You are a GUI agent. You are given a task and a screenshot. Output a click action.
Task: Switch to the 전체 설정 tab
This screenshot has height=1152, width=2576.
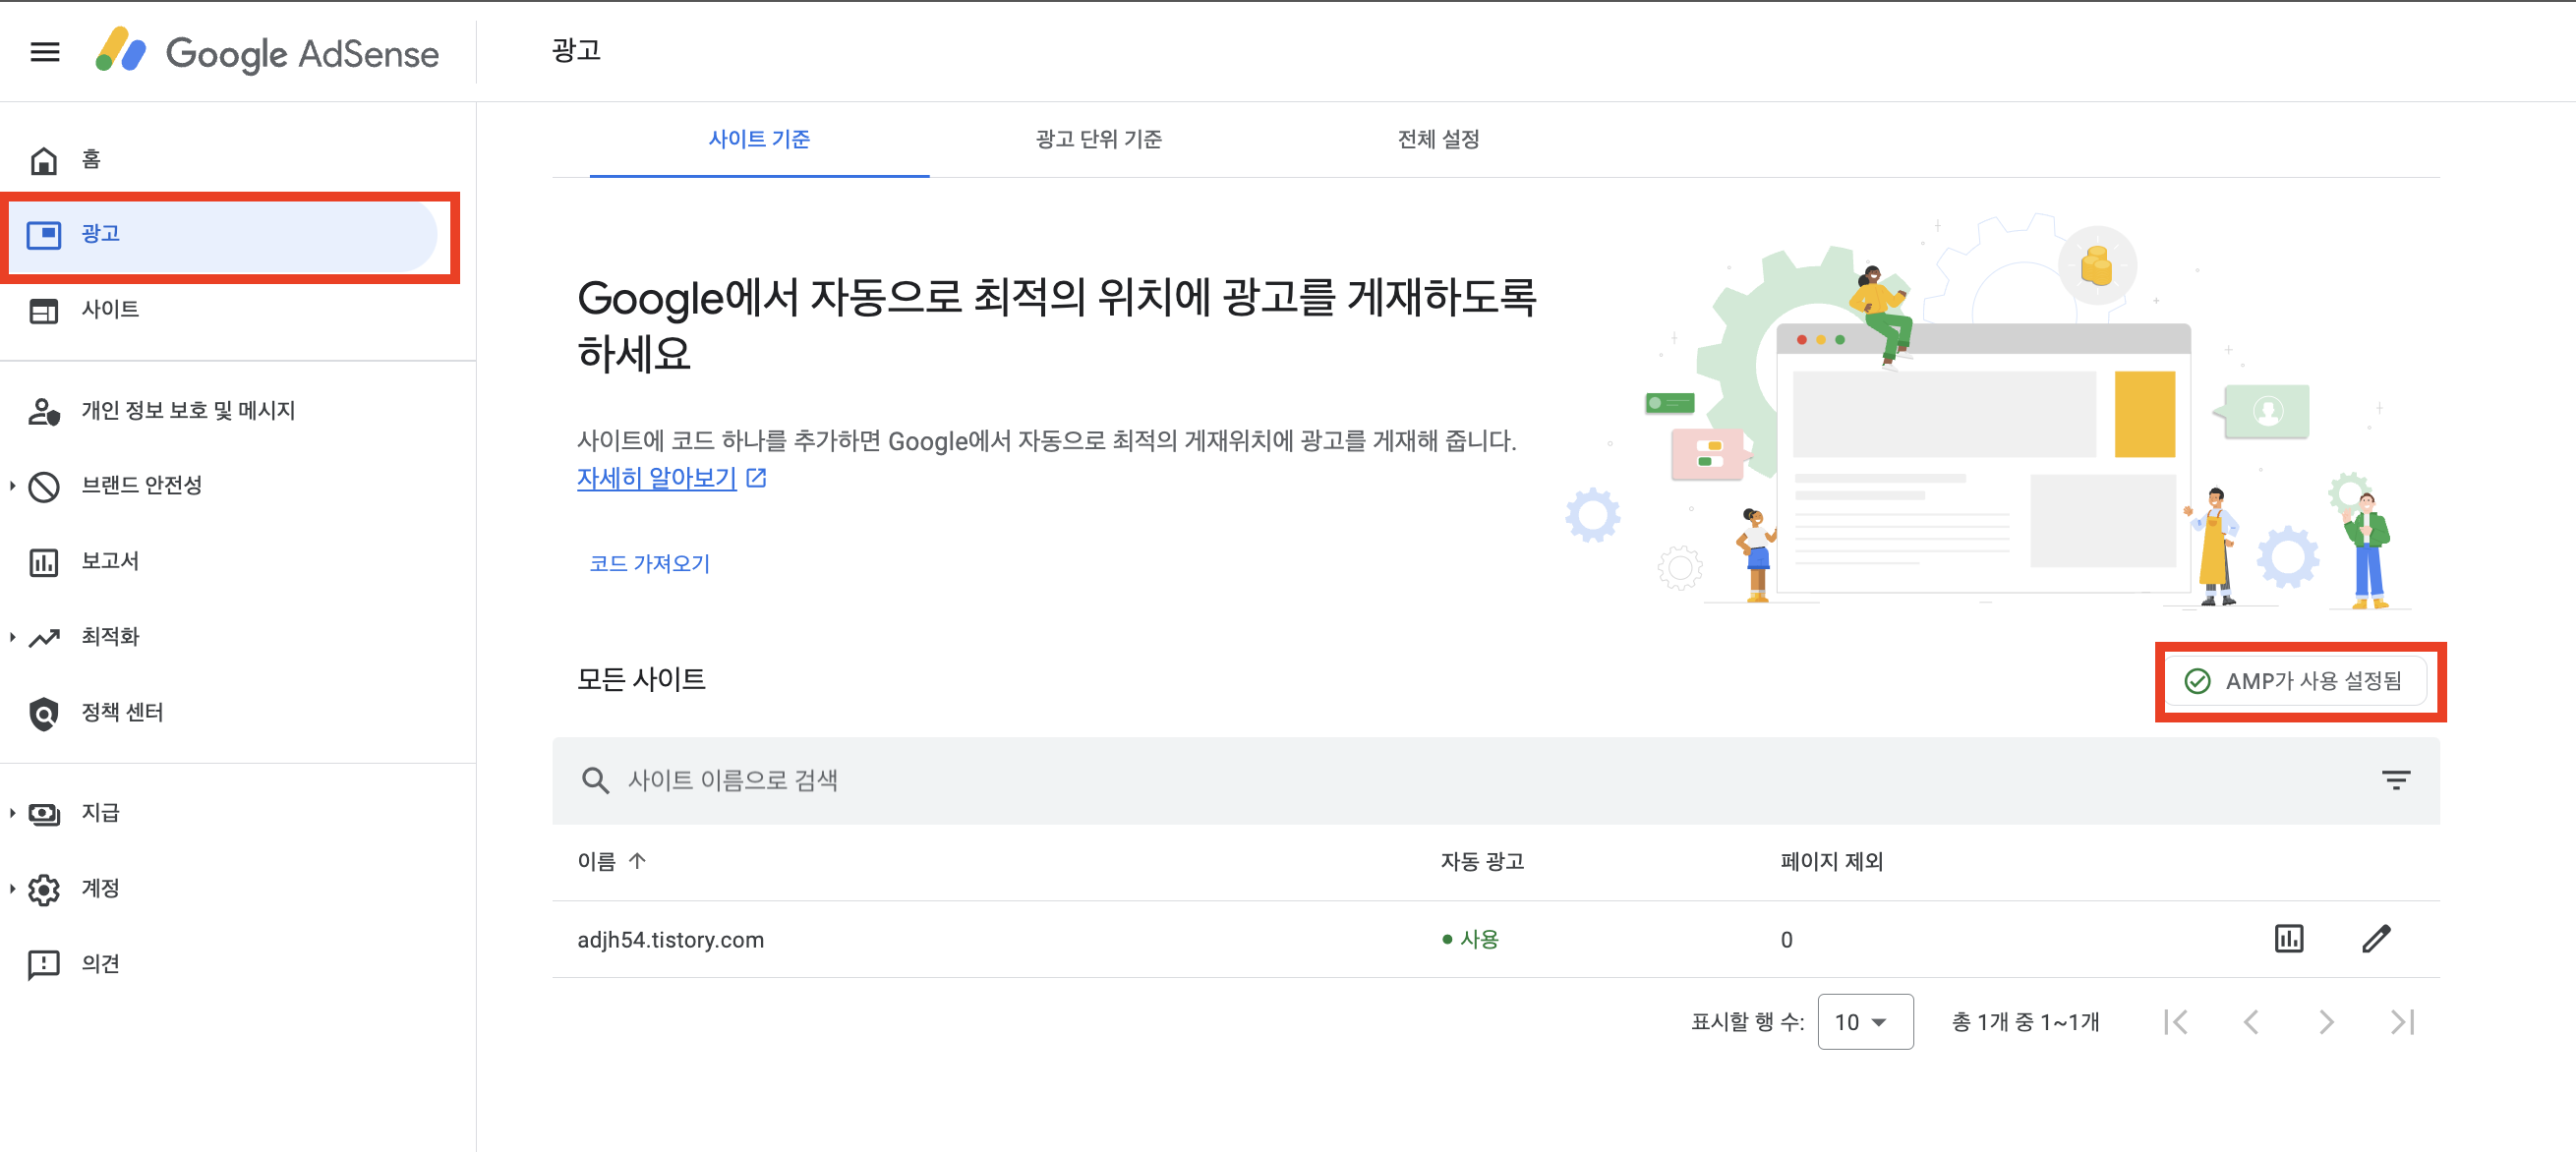point(1437,139)
